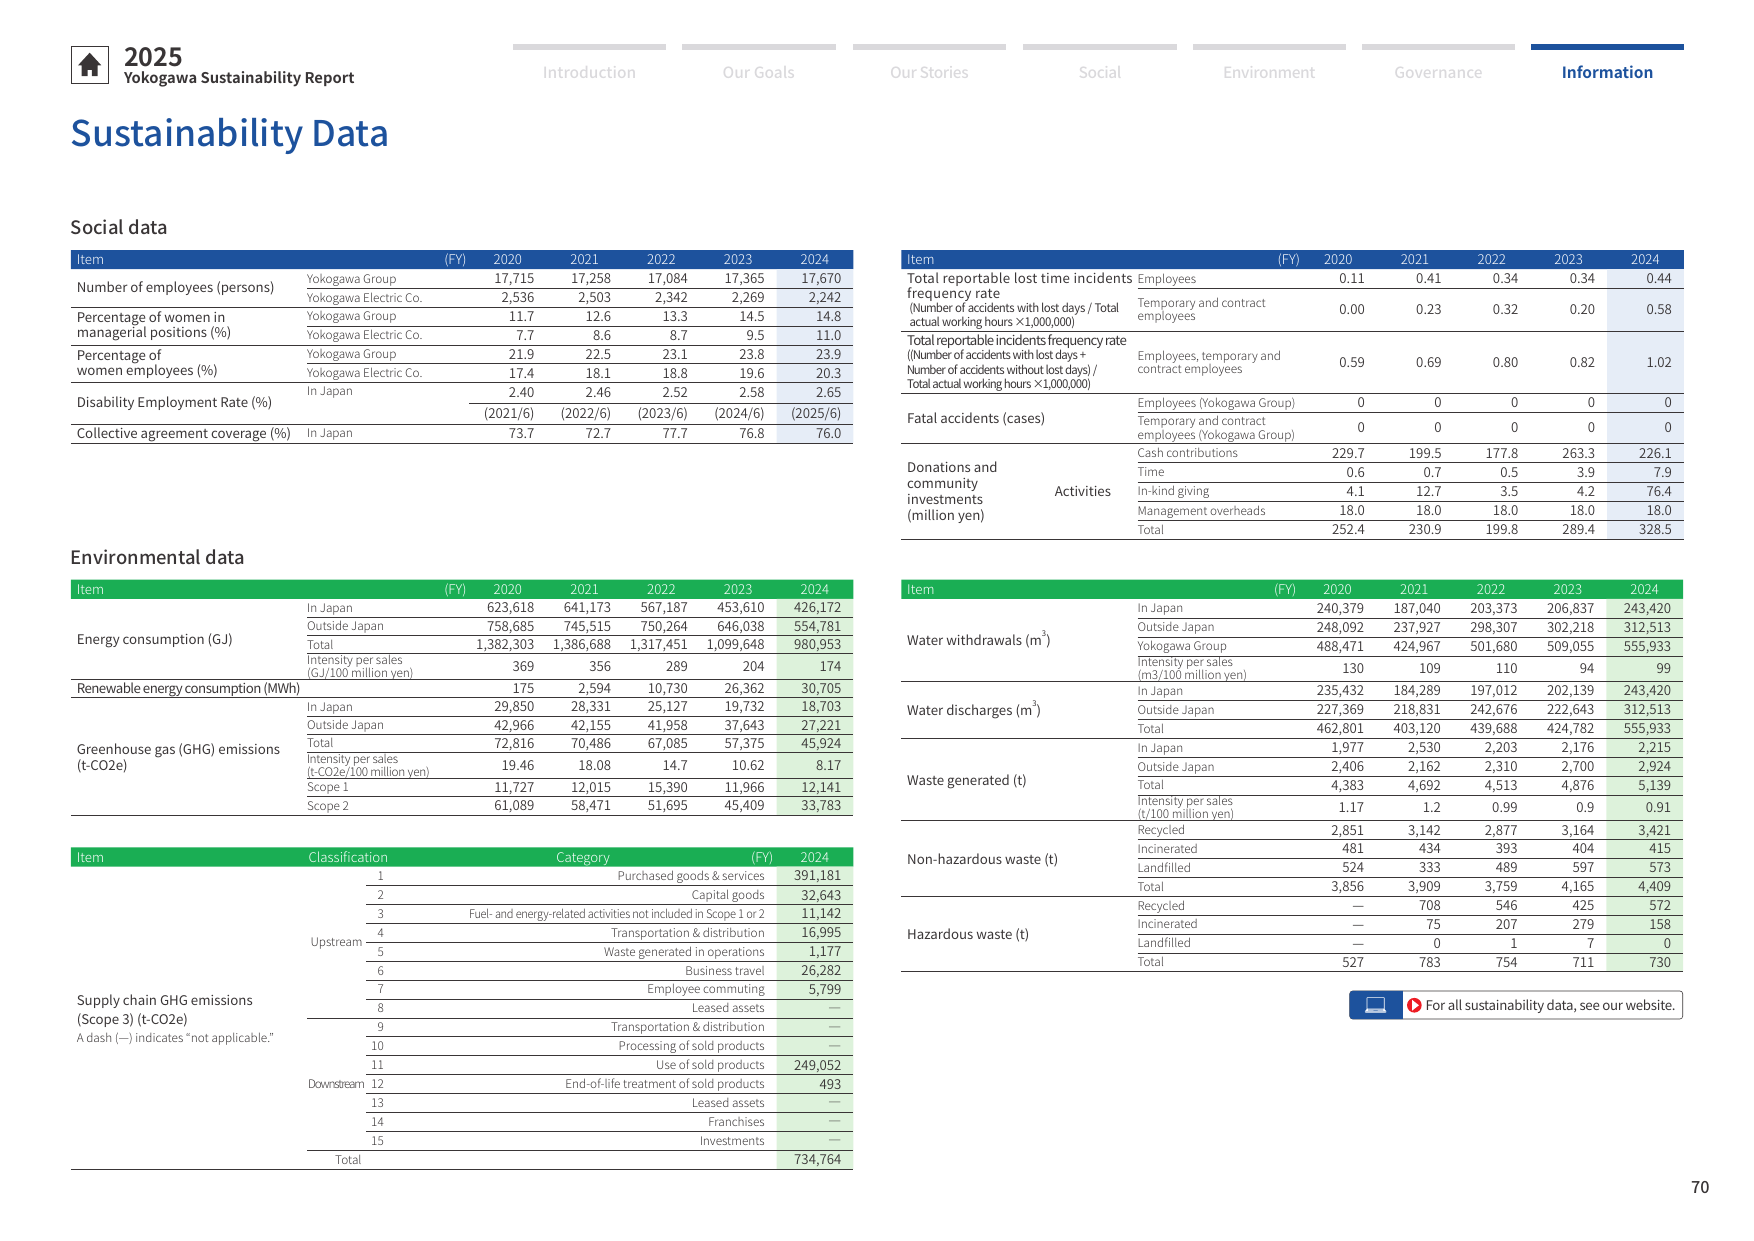Click the Environmental data heading

coord(157,557)
